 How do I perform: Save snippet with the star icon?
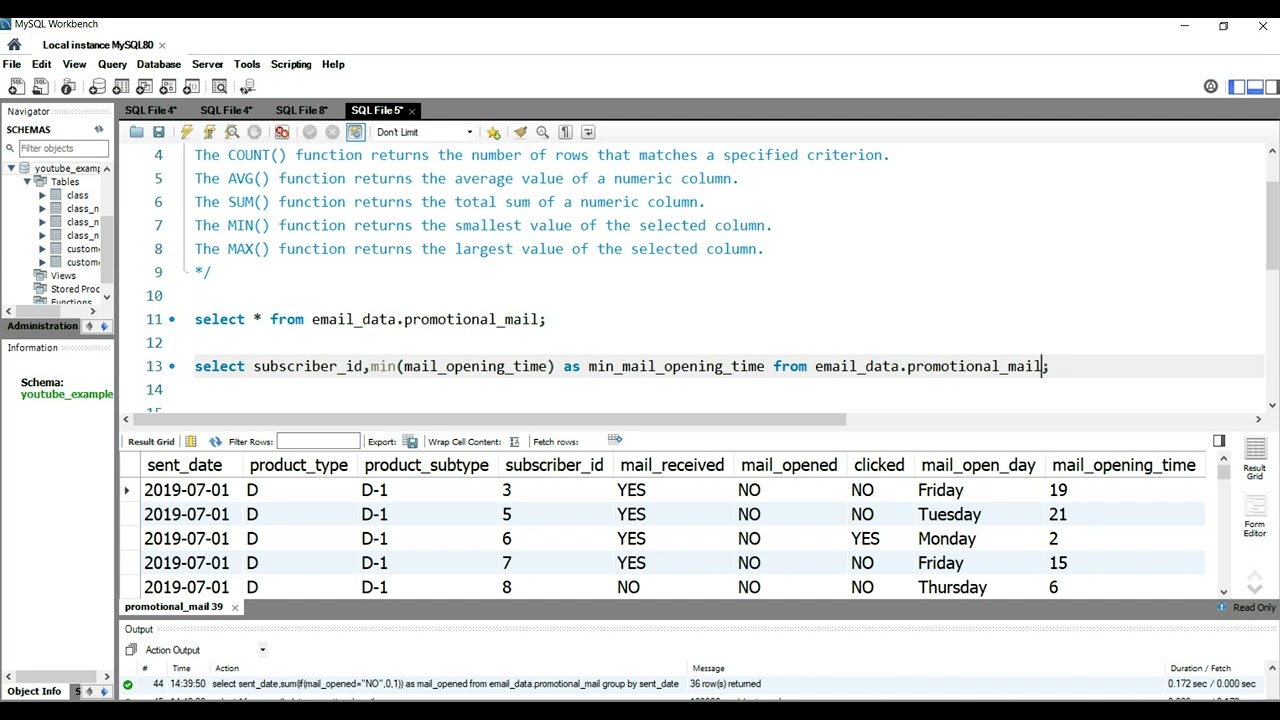click(x=494, y=132)
